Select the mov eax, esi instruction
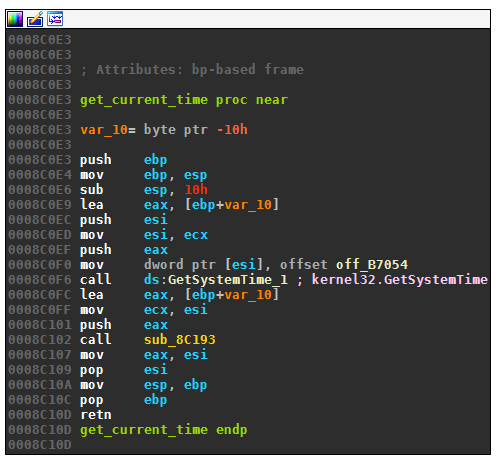 point(144,355)
